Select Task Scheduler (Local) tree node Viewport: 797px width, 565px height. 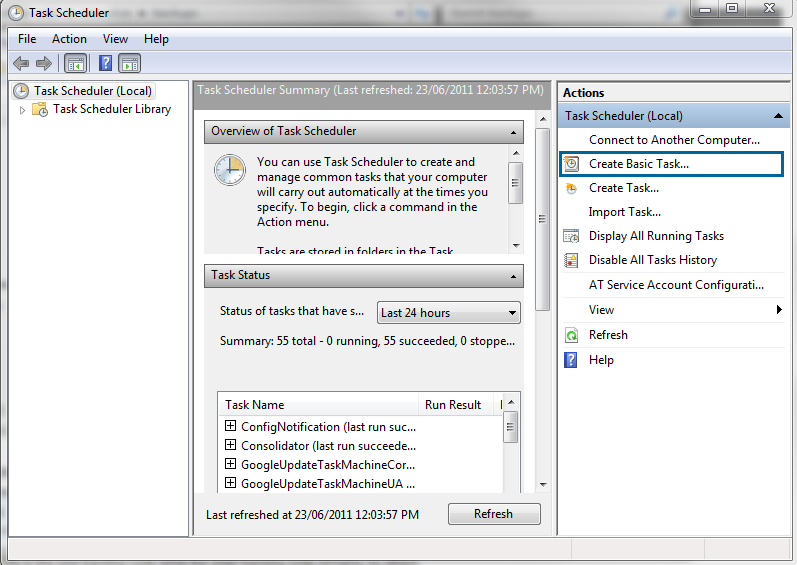pos(93,91)
